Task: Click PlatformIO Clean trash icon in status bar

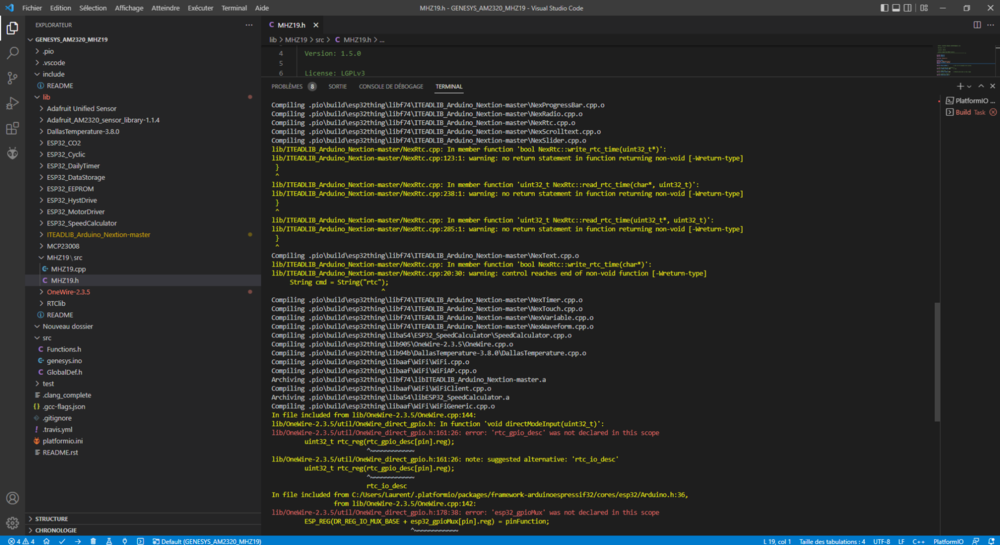Action: pyautogui.click(x=93, y=541)
